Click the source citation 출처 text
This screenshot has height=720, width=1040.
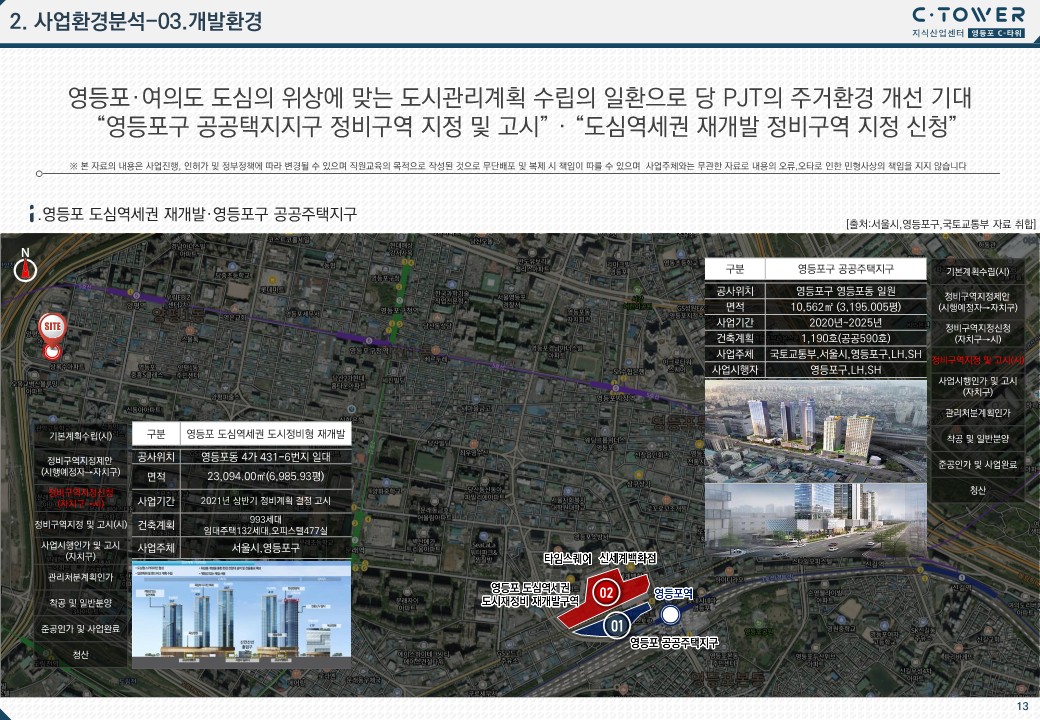pyautogui.click(x=939, y=224)
